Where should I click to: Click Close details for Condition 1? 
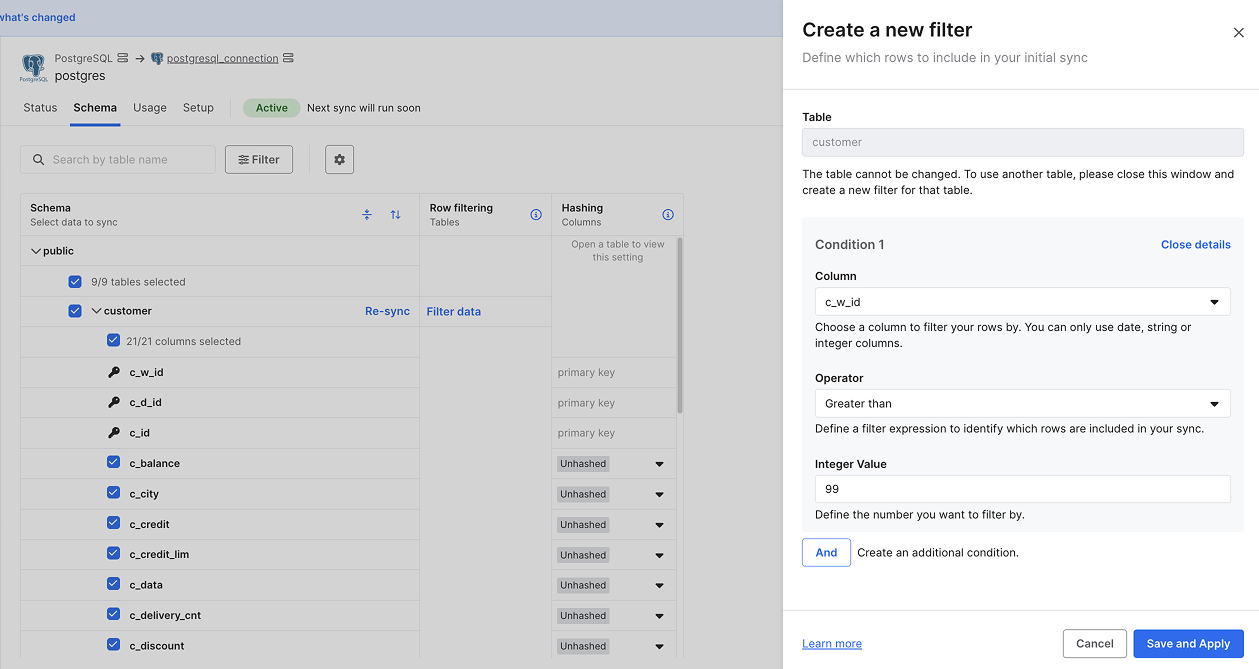(1195, 245)
